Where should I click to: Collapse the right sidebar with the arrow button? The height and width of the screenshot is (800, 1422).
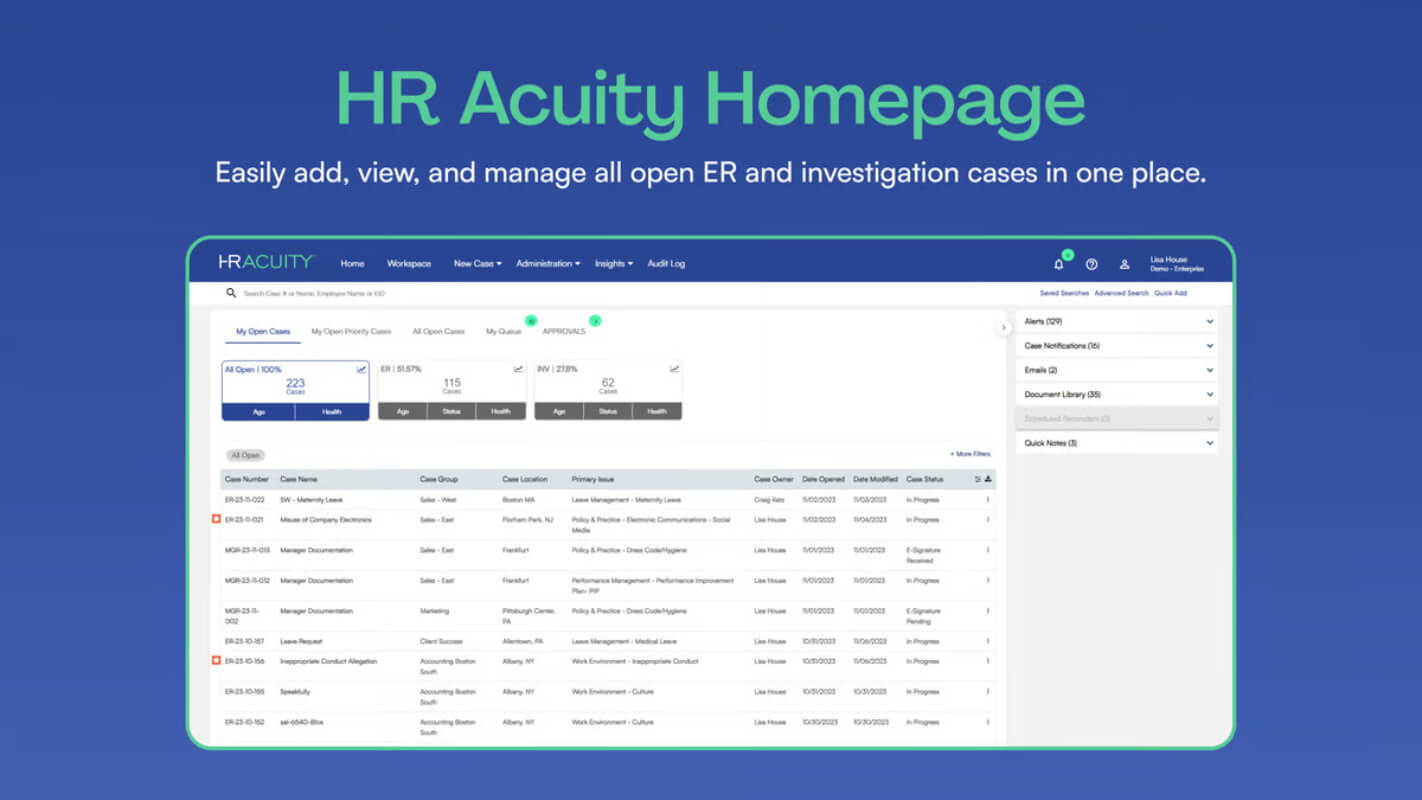pyautogui.click(x=1004, y=327)
